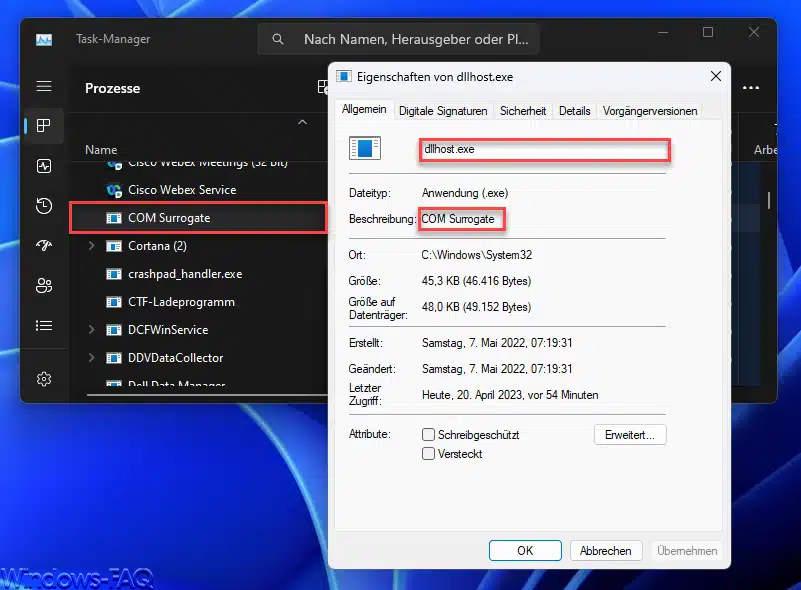
Task: Click the sort chevron above Name column
Action: pyautogui.click(x=302, y=122)
